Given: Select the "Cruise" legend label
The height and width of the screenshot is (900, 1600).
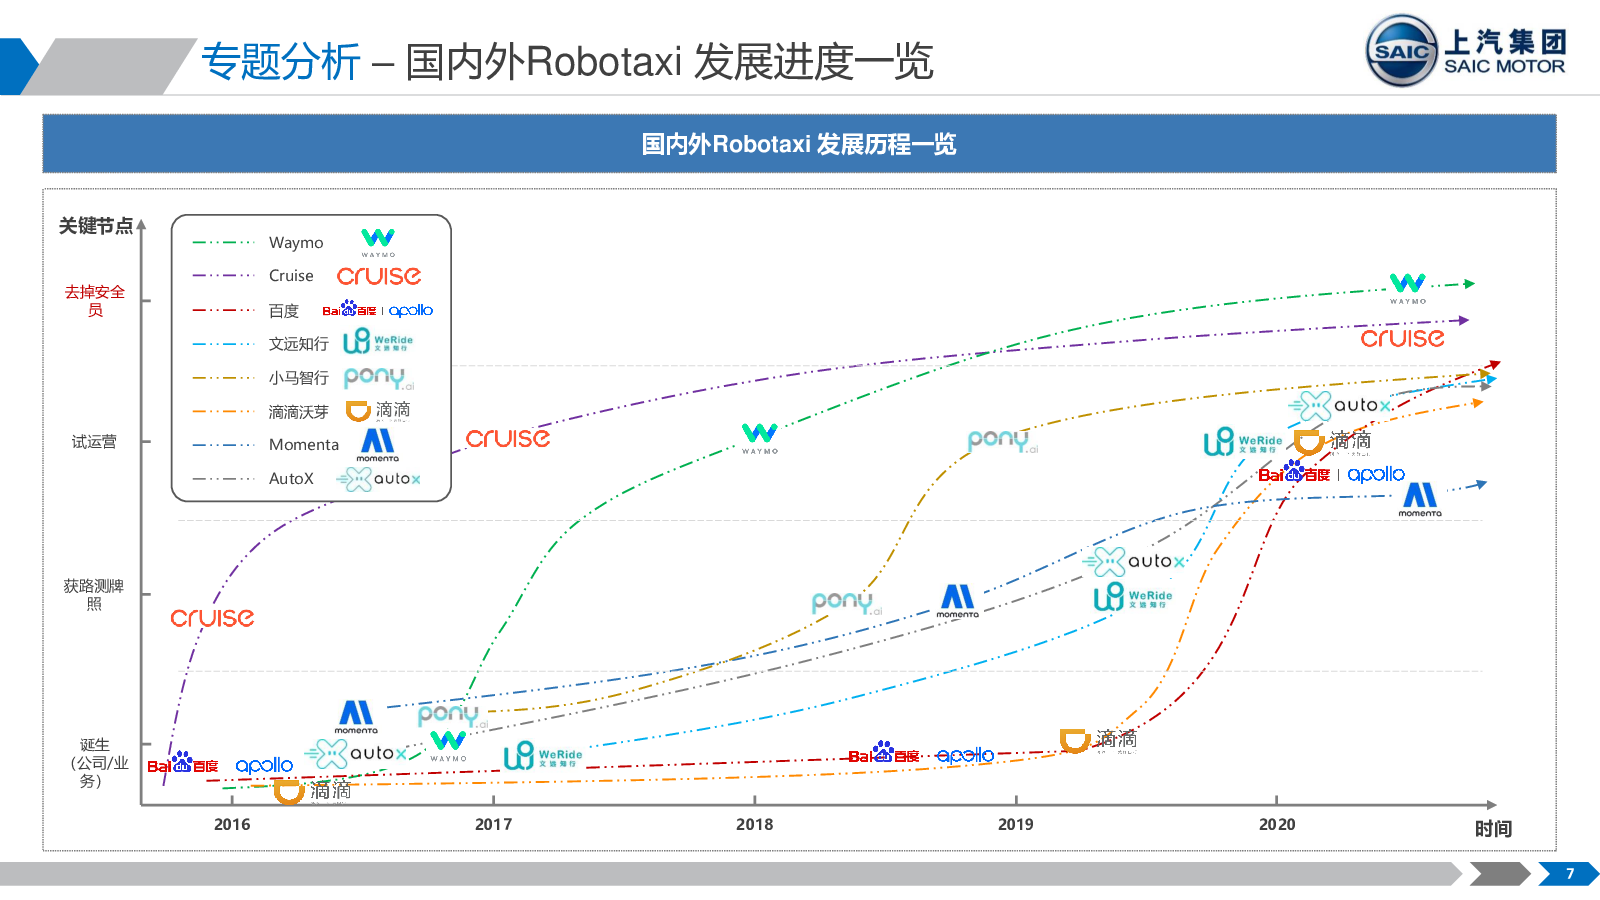Looking at the screenshot, I should pos(291,276).
